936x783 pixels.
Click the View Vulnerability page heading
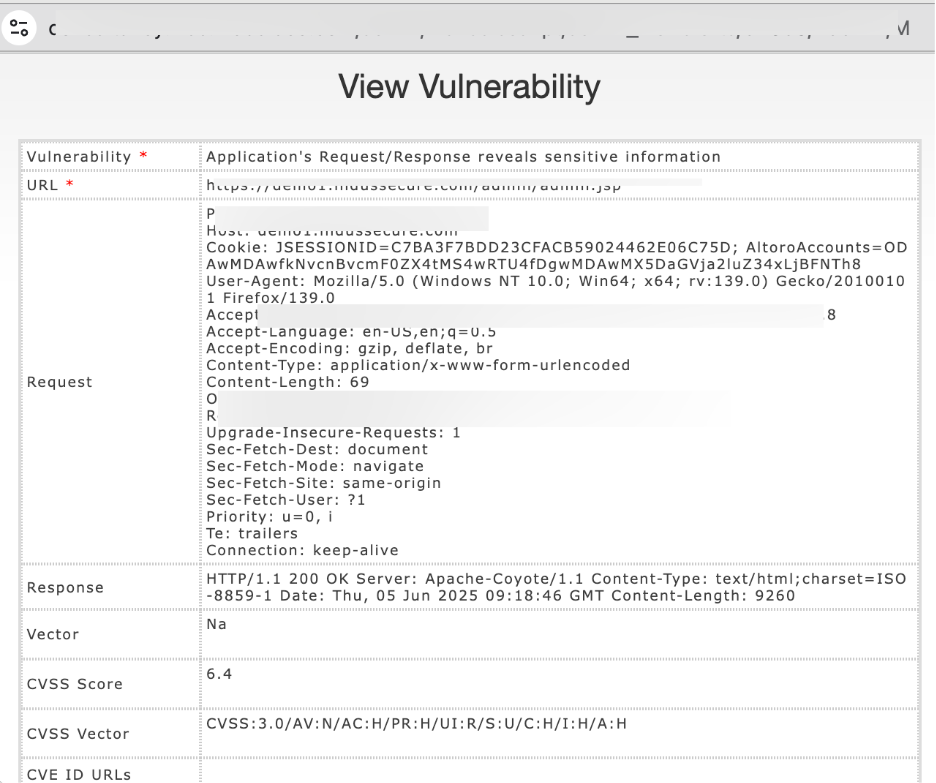click(x=469, y=87)
